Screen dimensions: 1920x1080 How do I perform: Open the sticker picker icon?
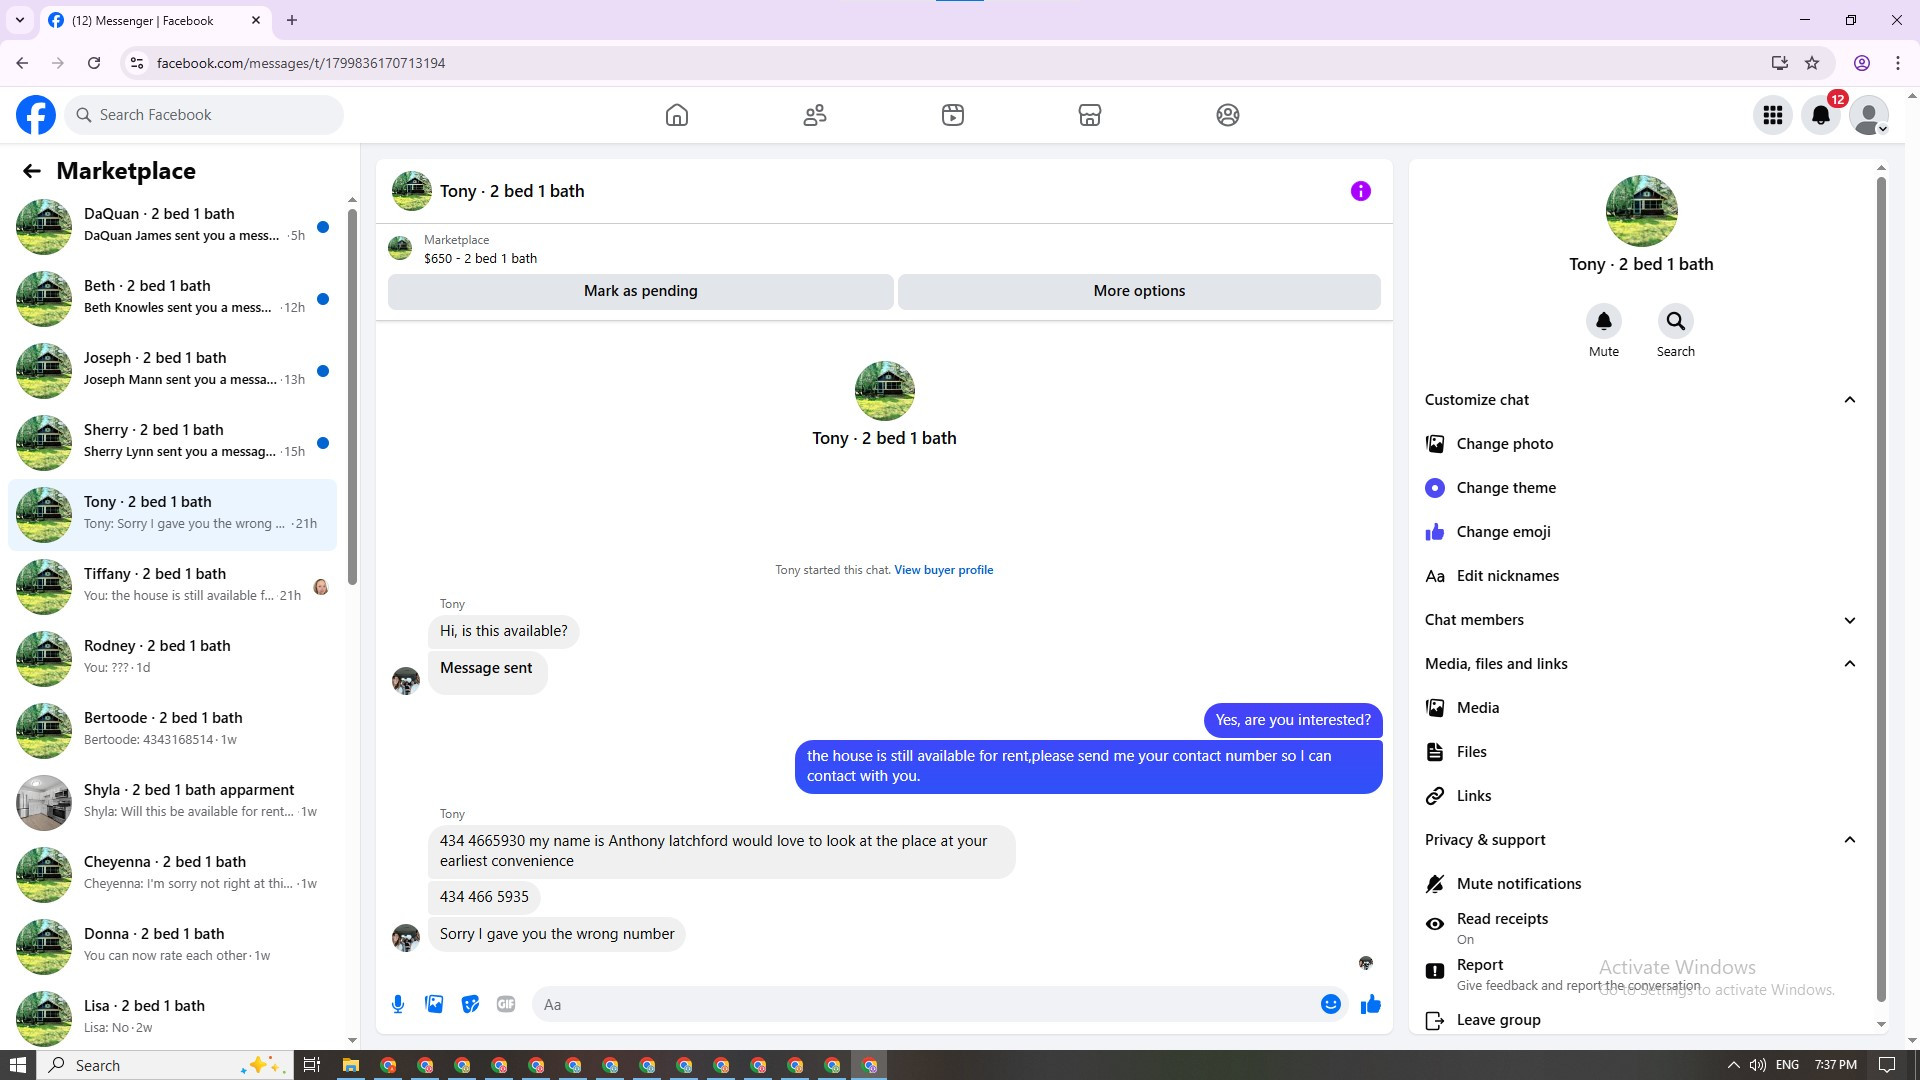(x=470, y=1004)
